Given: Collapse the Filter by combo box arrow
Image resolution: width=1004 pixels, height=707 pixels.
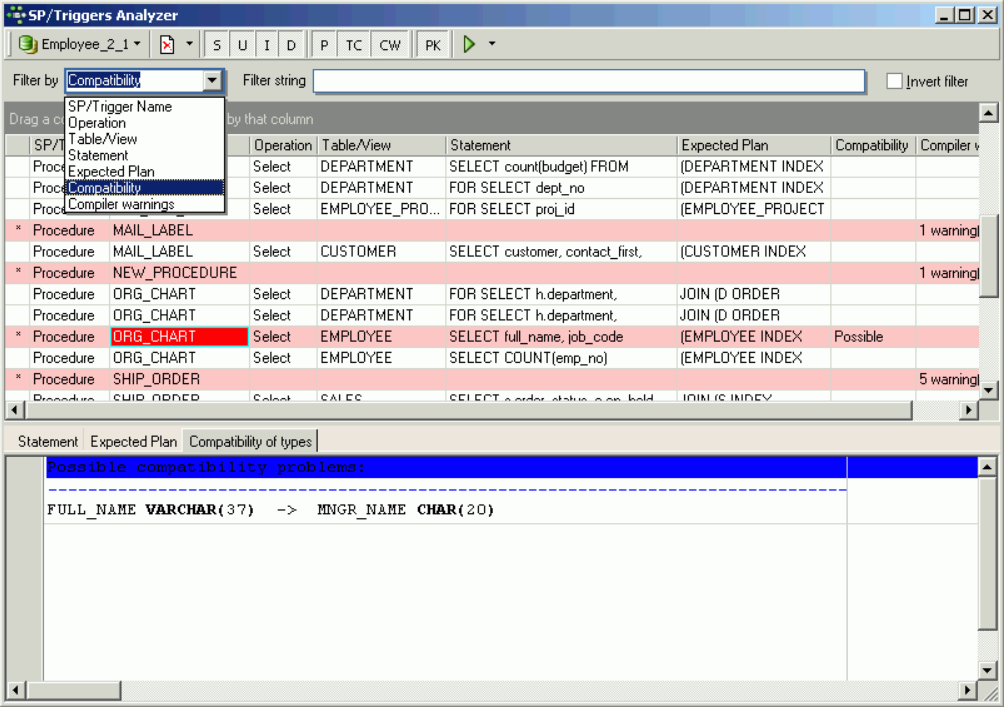Looking at the screenshot, I should [x=213, y=81].
